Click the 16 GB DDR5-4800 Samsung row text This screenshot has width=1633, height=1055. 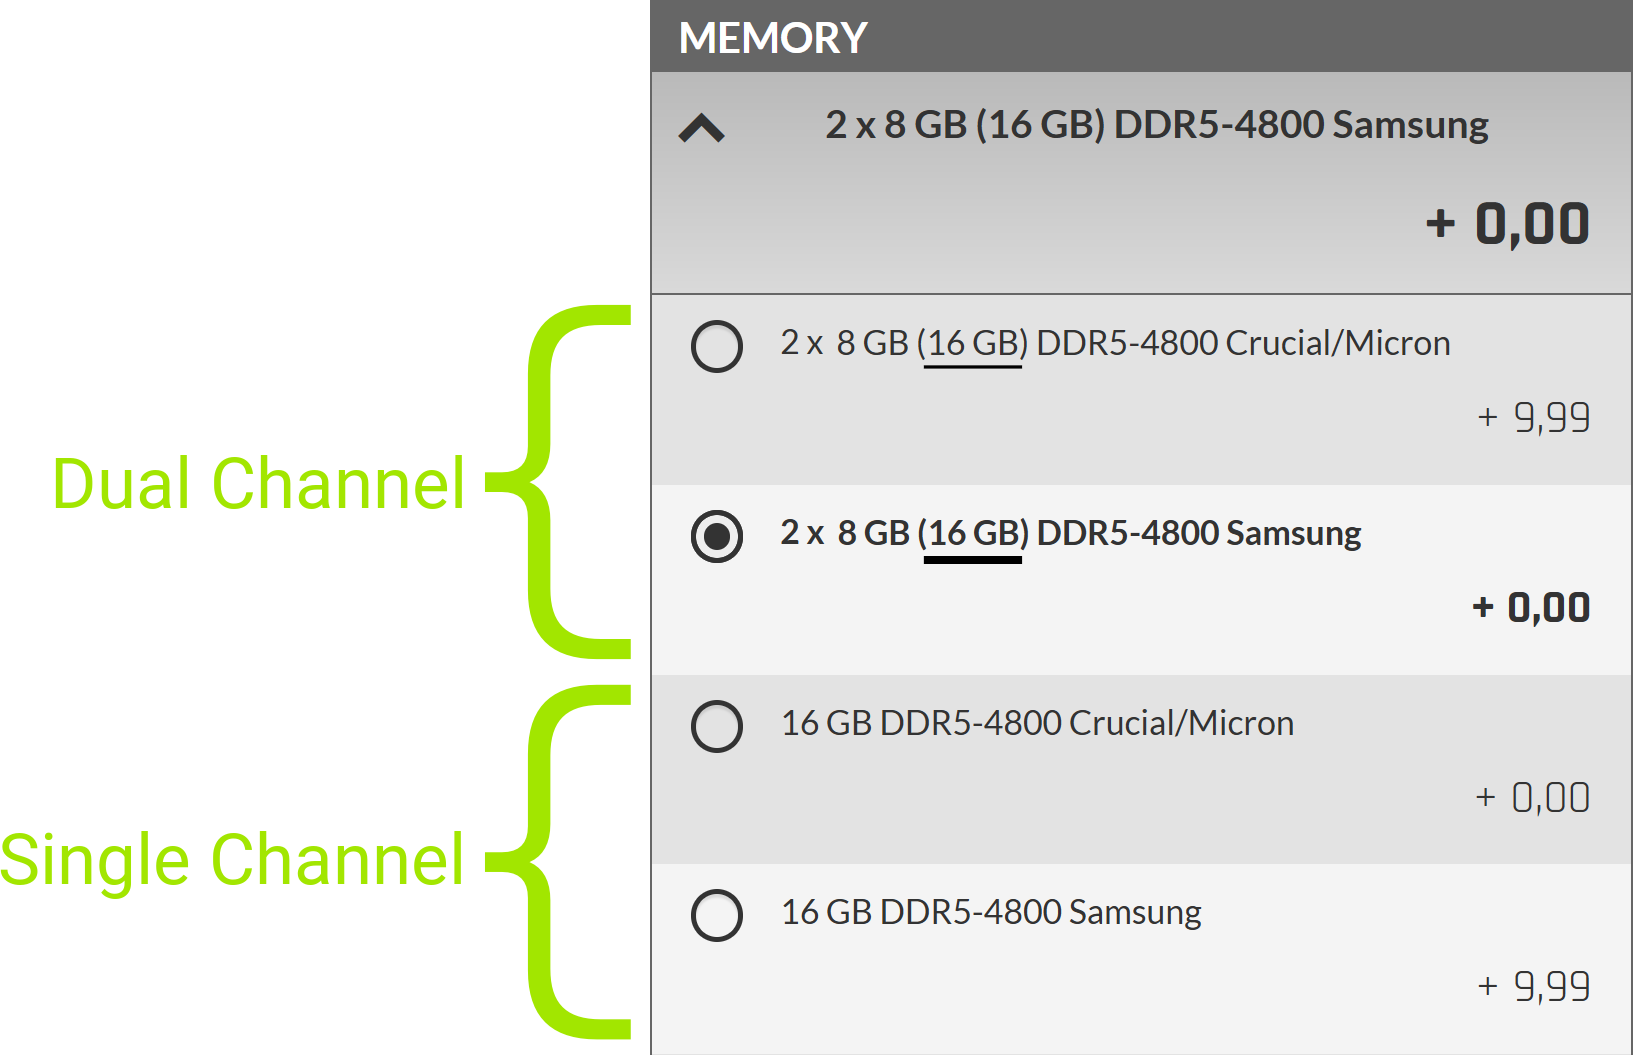point(991,911)
